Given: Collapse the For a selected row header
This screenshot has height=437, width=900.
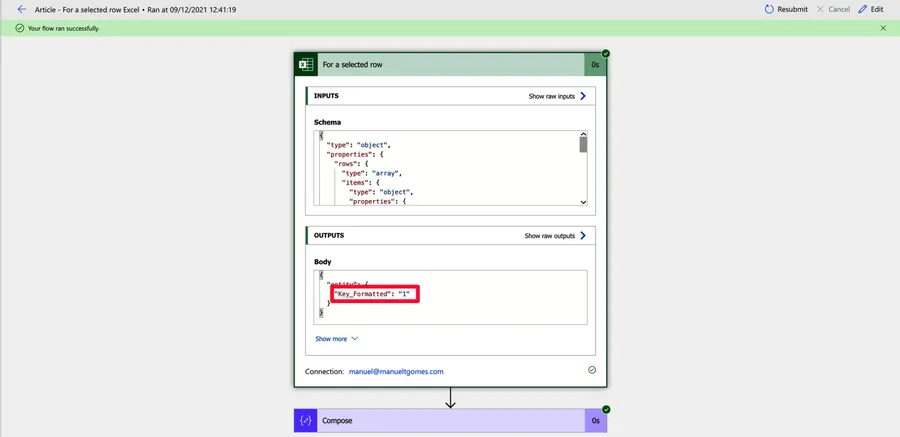Looking at the screenshot, I should point(450,64).
